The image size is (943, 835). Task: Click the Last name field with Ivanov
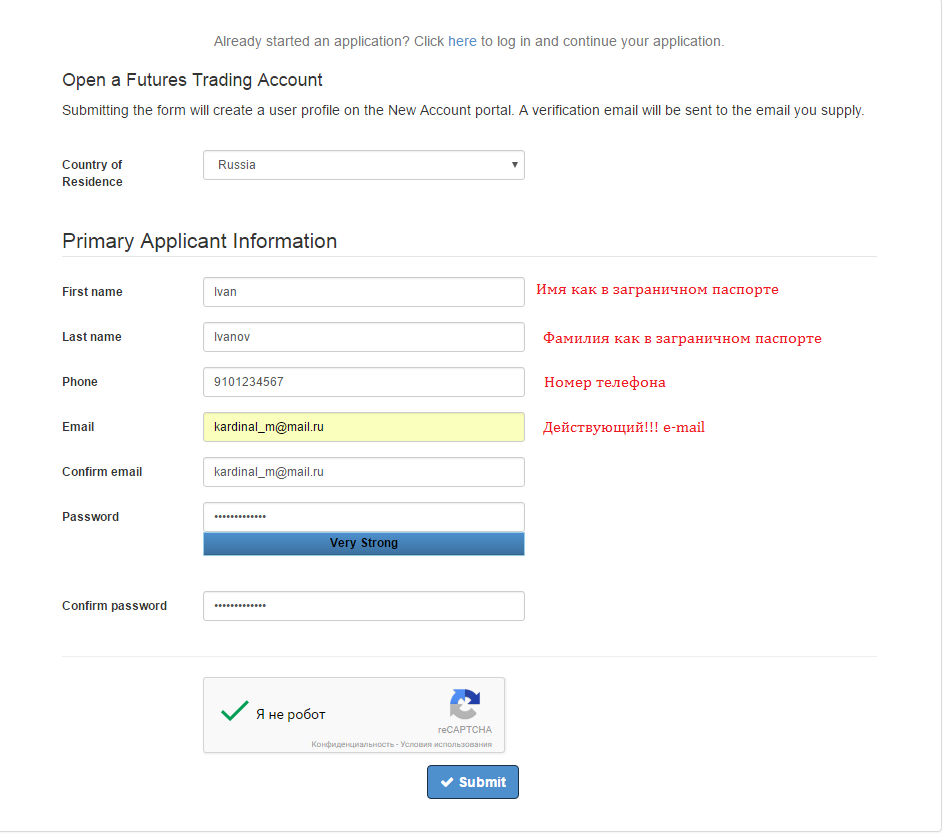click(x=364, y=337)
